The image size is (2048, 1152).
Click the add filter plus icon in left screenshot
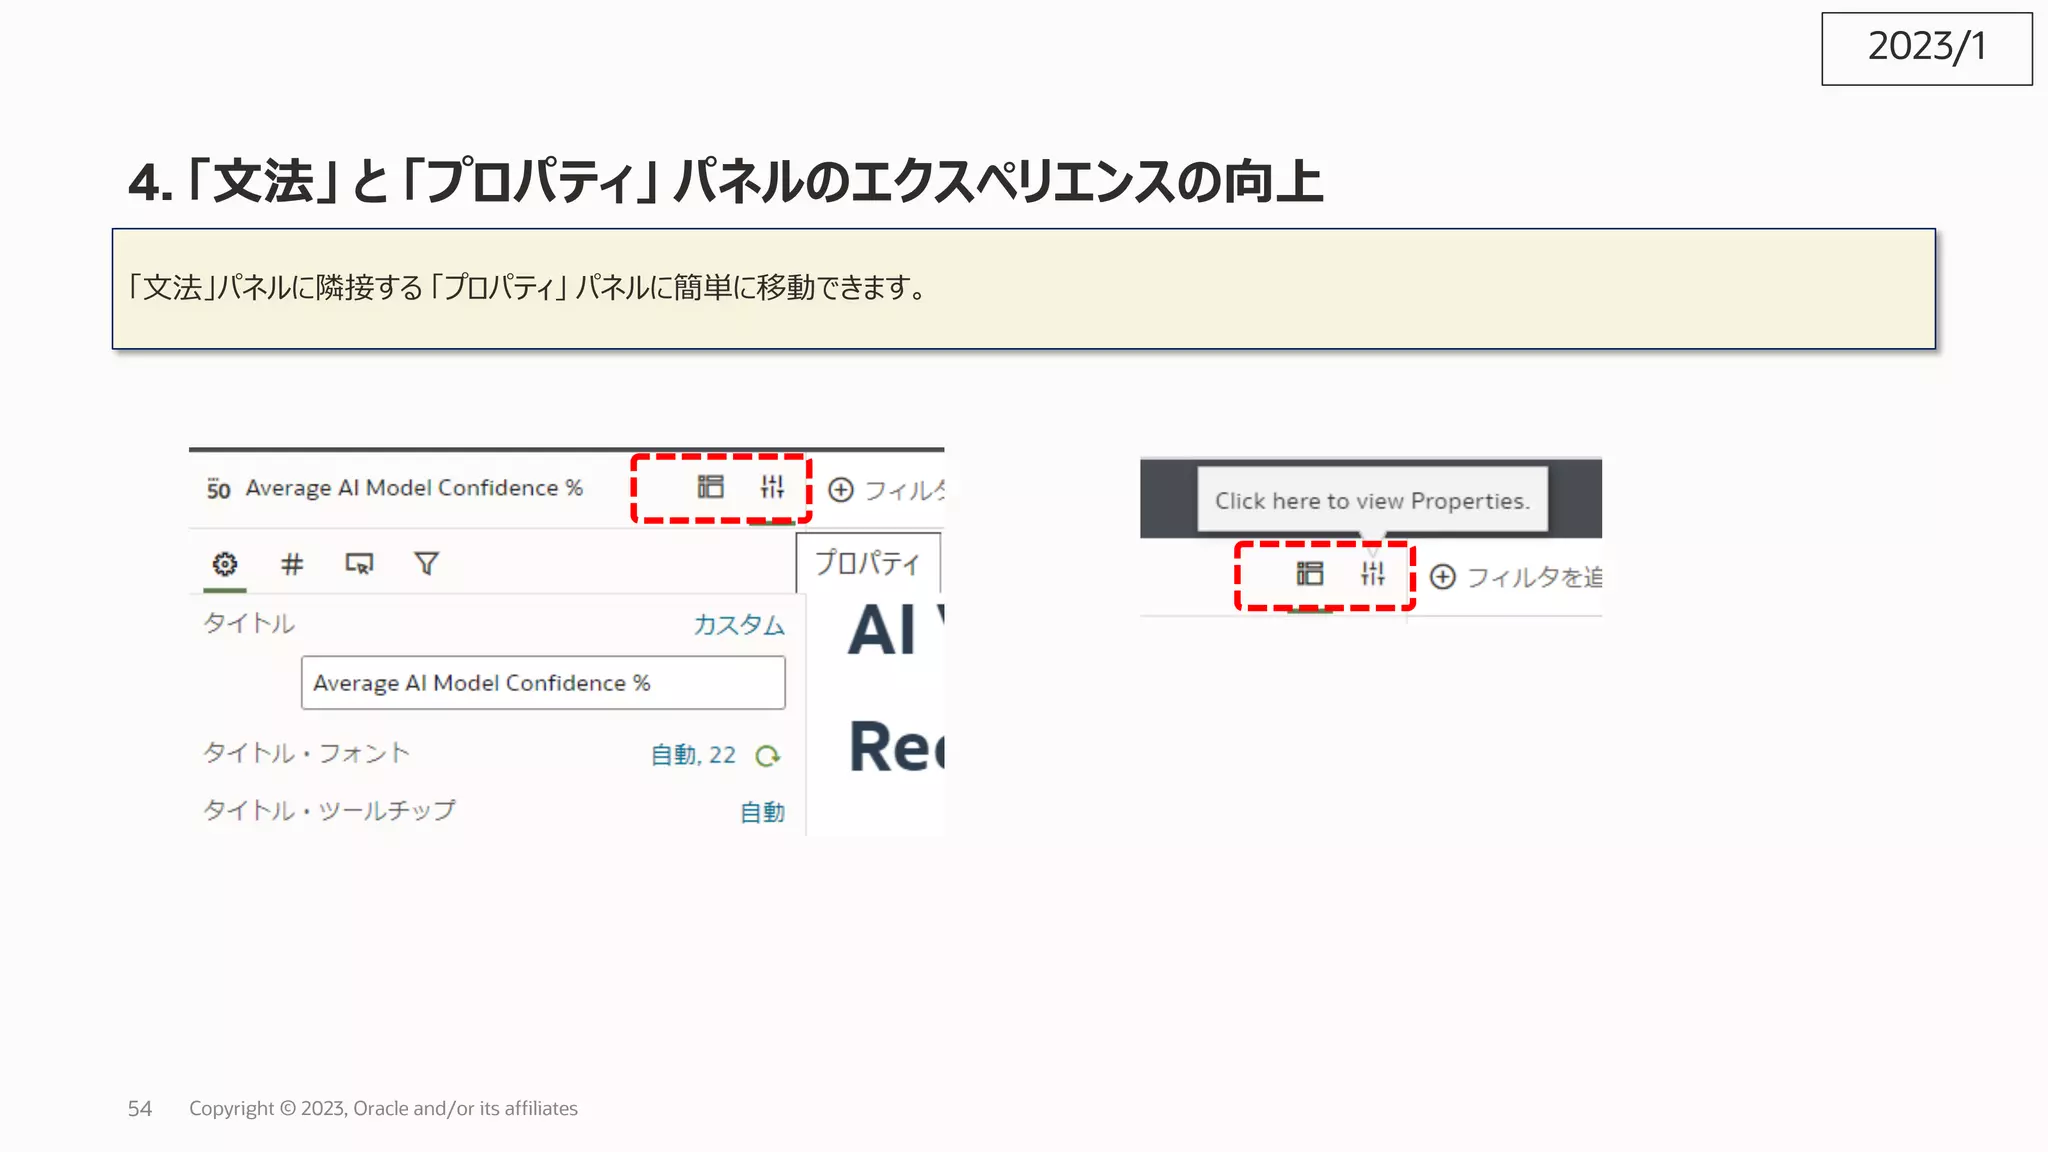(841, 490)
